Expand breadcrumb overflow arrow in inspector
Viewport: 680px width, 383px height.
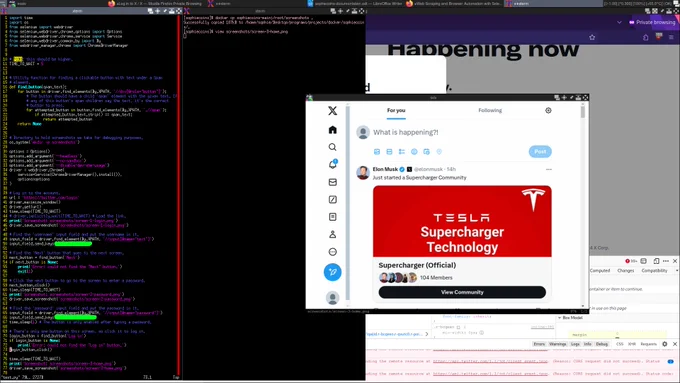[427, 334]
